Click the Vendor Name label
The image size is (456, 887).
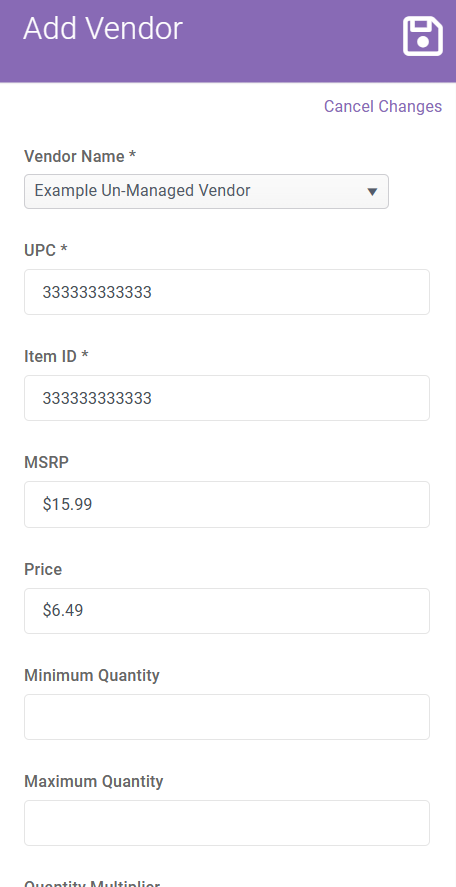80,157
